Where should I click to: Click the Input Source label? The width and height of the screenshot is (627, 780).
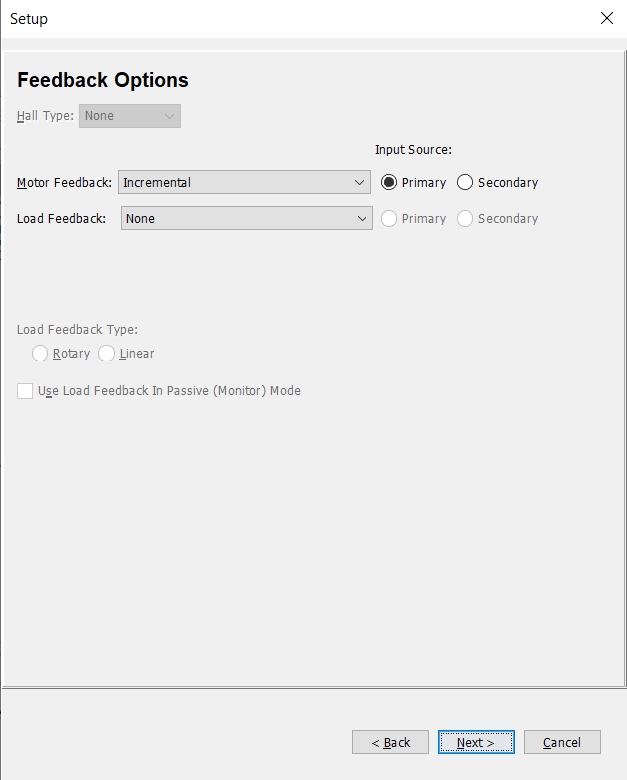(413, 150)
